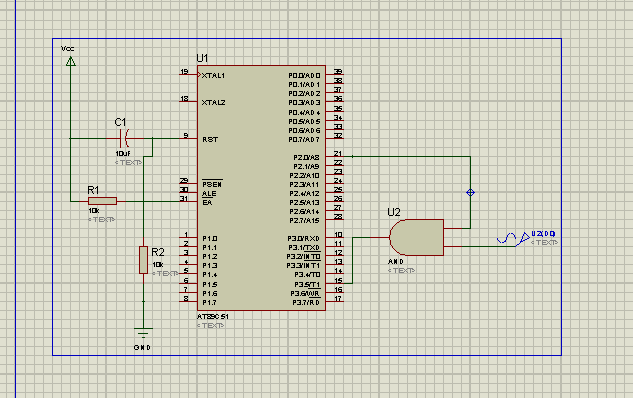Click the P3.5/T1 pin 15
Screen dimensions: 633x398
point(335,283)
